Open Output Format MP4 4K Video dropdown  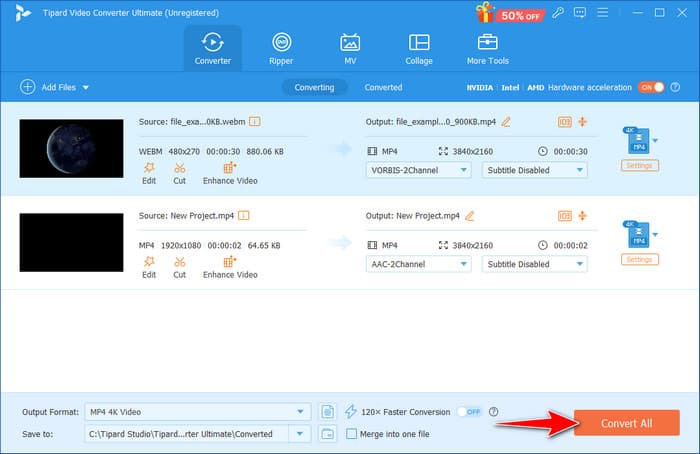point(197,412)
